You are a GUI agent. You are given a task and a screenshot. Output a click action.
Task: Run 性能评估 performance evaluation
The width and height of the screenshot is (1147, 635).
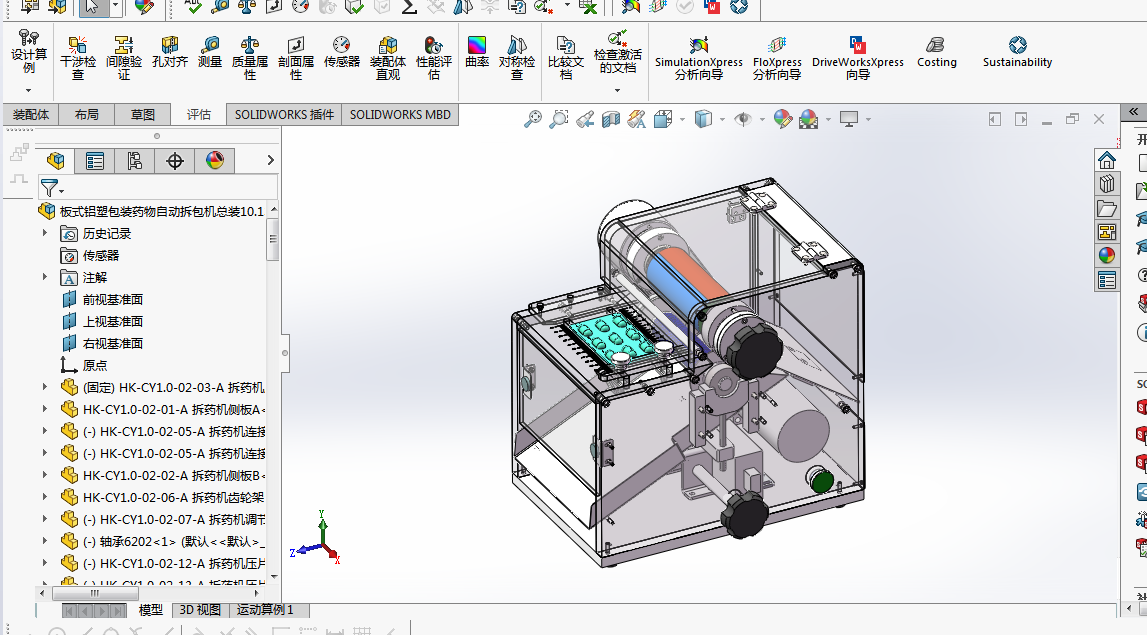[x=434, y=58]
